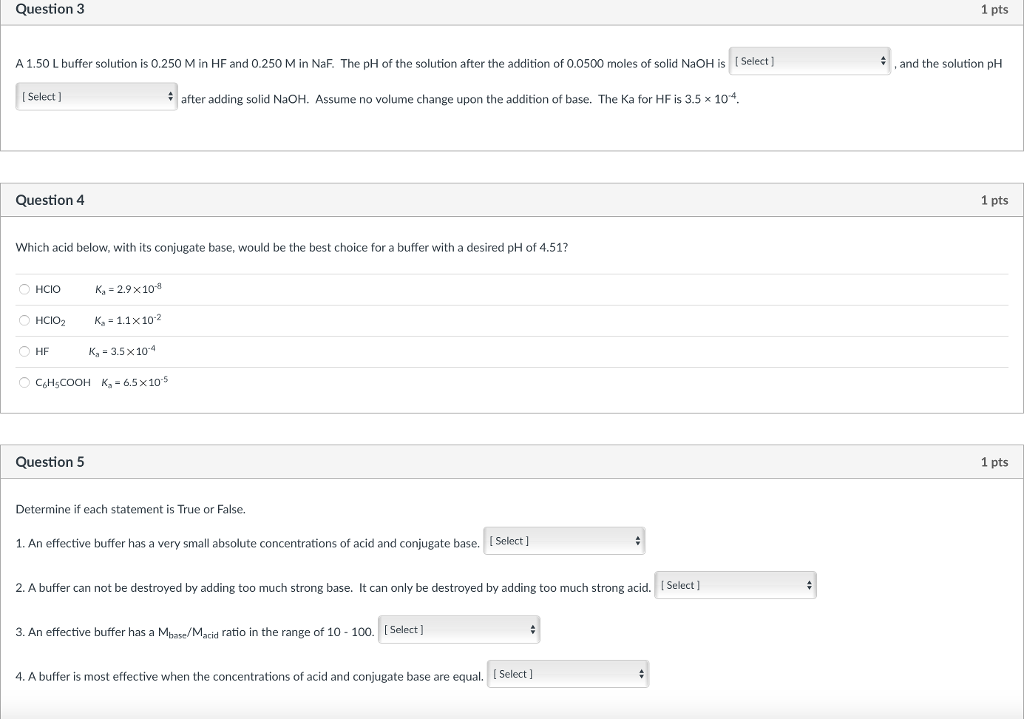Expand the Select dropdown for statement 2
Image resolution: width=1024 pixels, height=719 pixels.
click(x=736, y=585)
